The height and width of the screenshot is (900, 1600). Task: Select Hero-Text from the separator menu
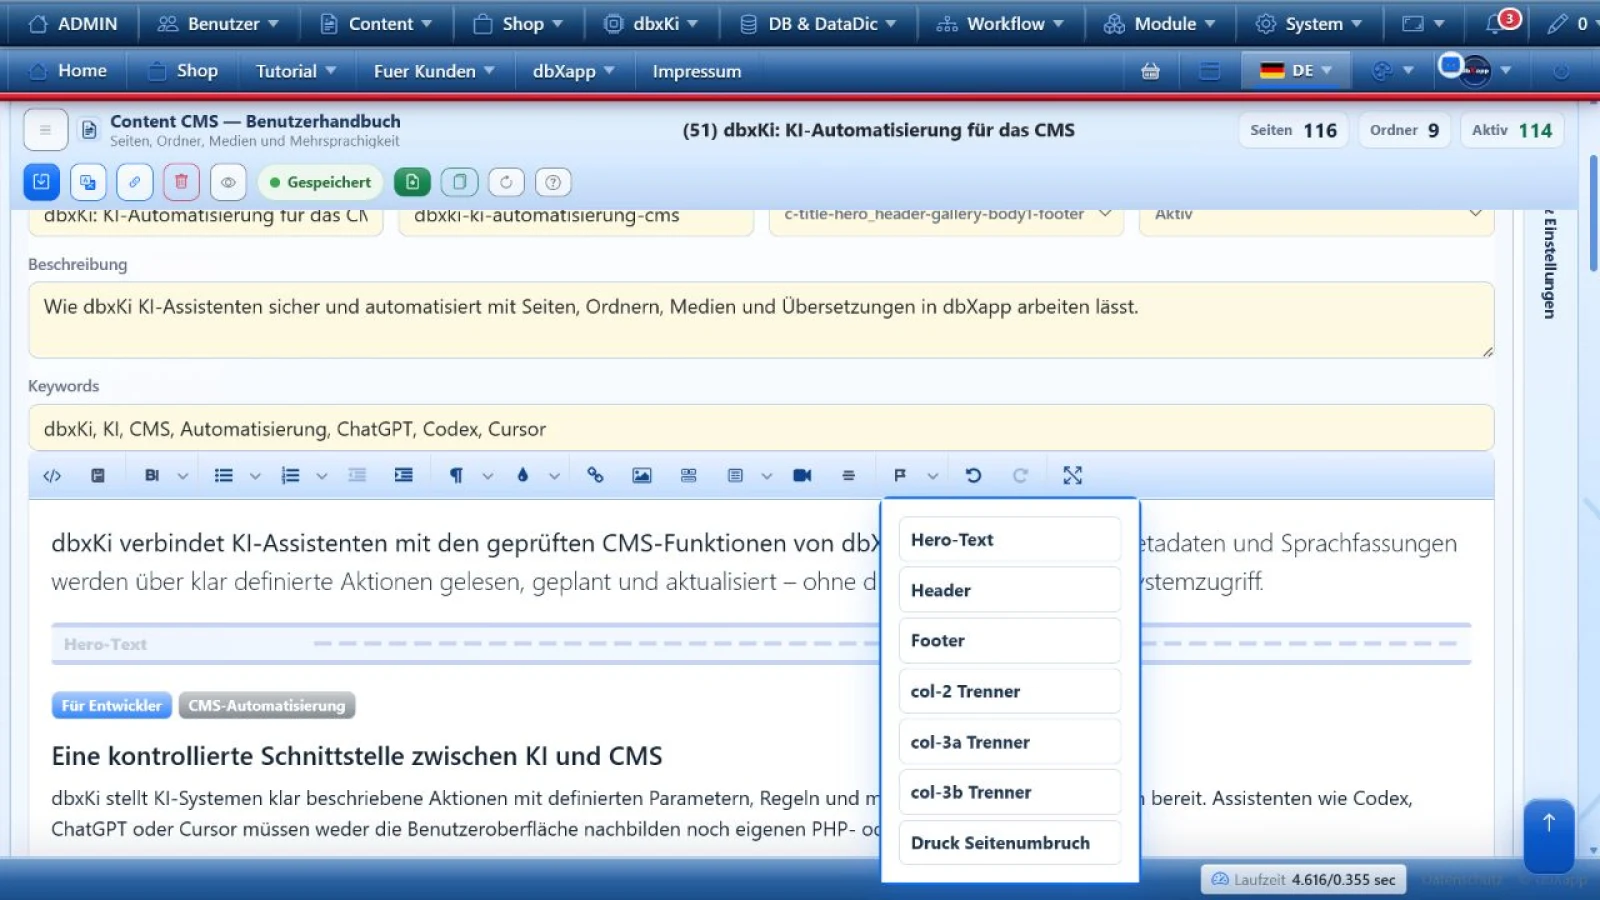point(1009,540)
